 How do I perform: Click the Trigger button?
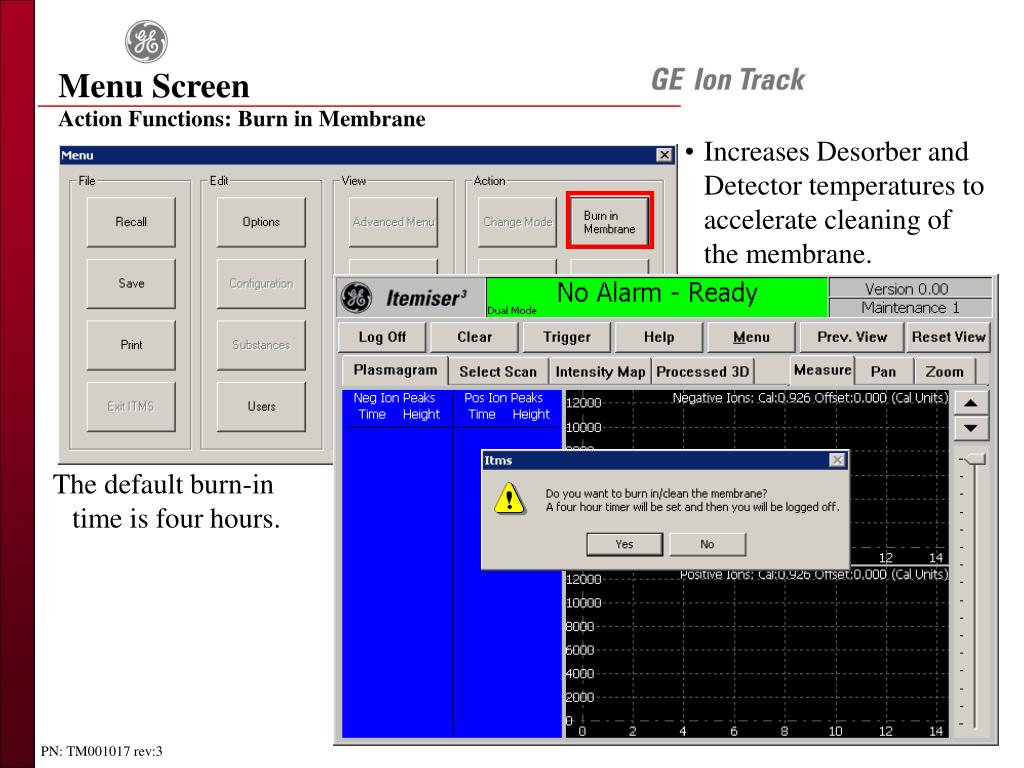click(566, 337)
